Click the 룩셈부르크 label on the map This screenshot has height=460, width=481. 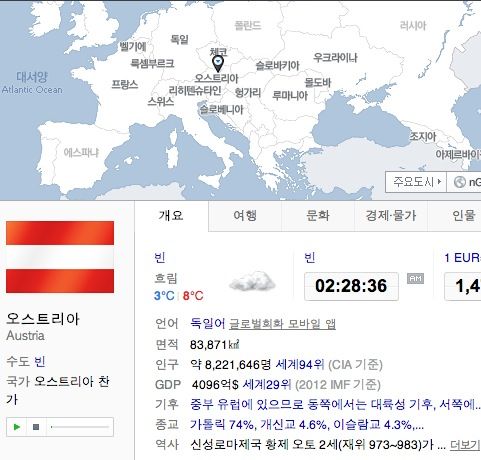point(152,63)
